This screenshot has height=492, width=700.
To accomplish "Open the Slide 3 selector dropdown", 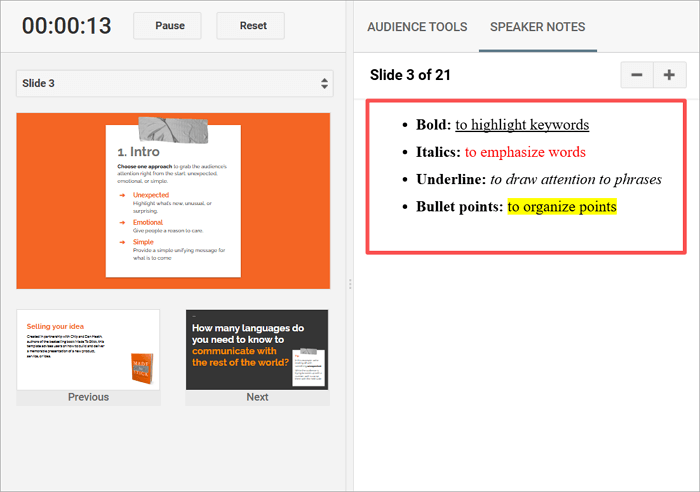I will (x=174, y=83).
